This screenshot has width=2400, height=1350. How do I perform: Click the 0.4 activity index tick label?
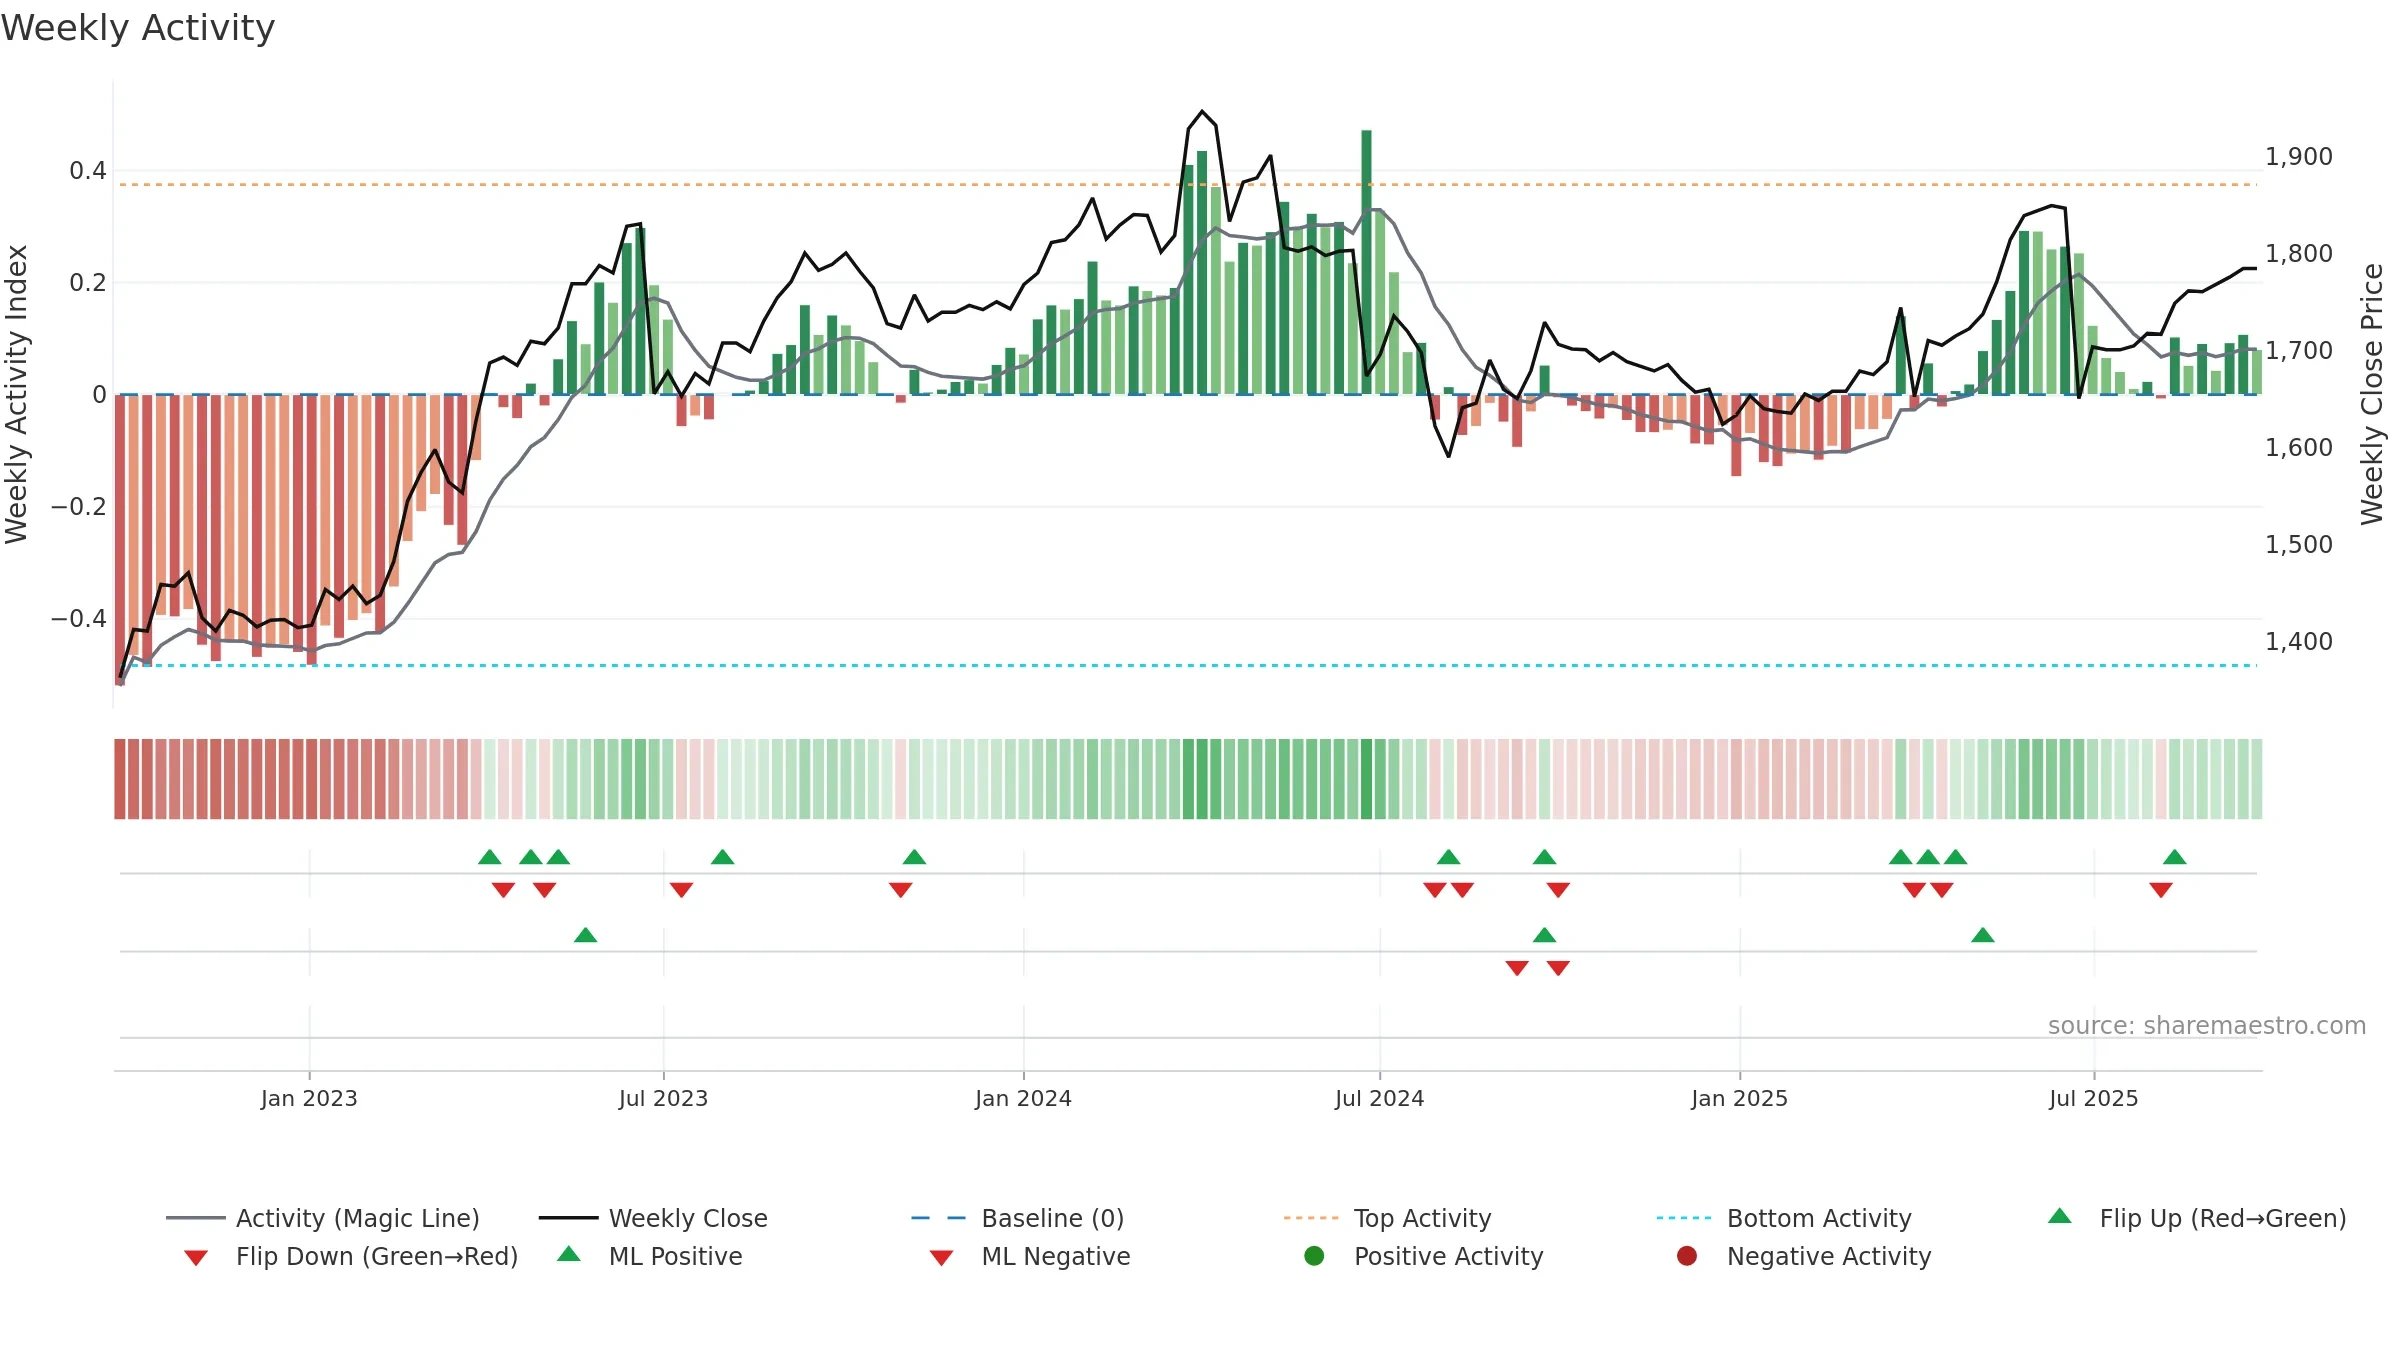click(88, 171)
